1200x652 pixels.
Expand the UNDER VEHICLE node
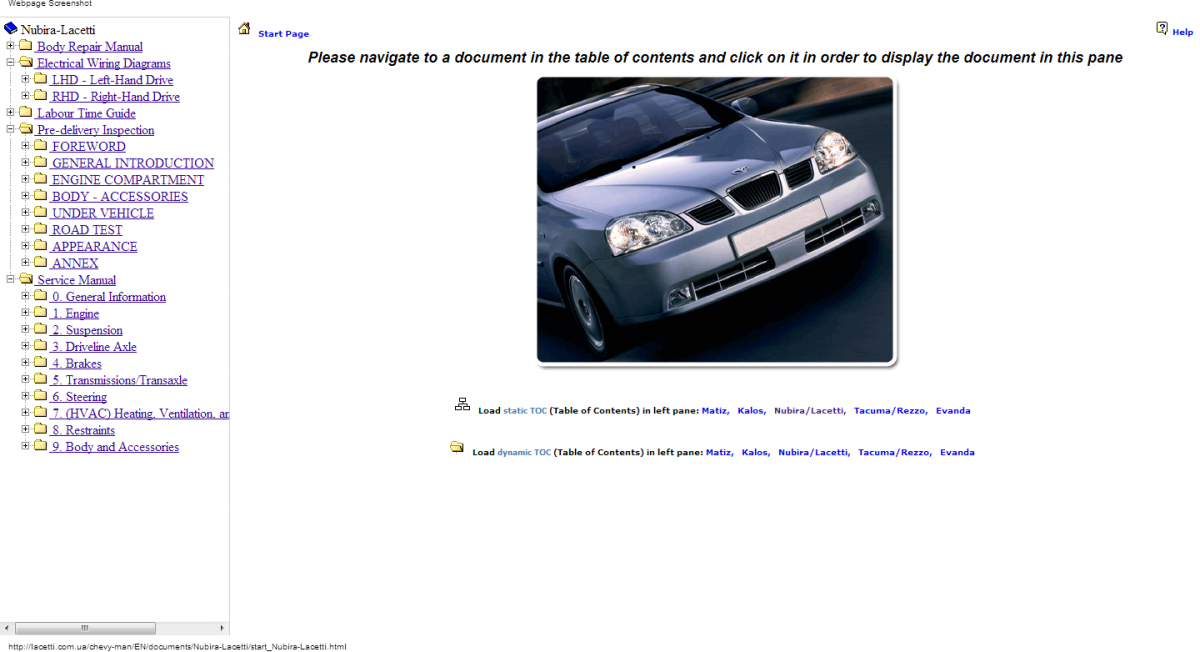click(x=25, y=213)
